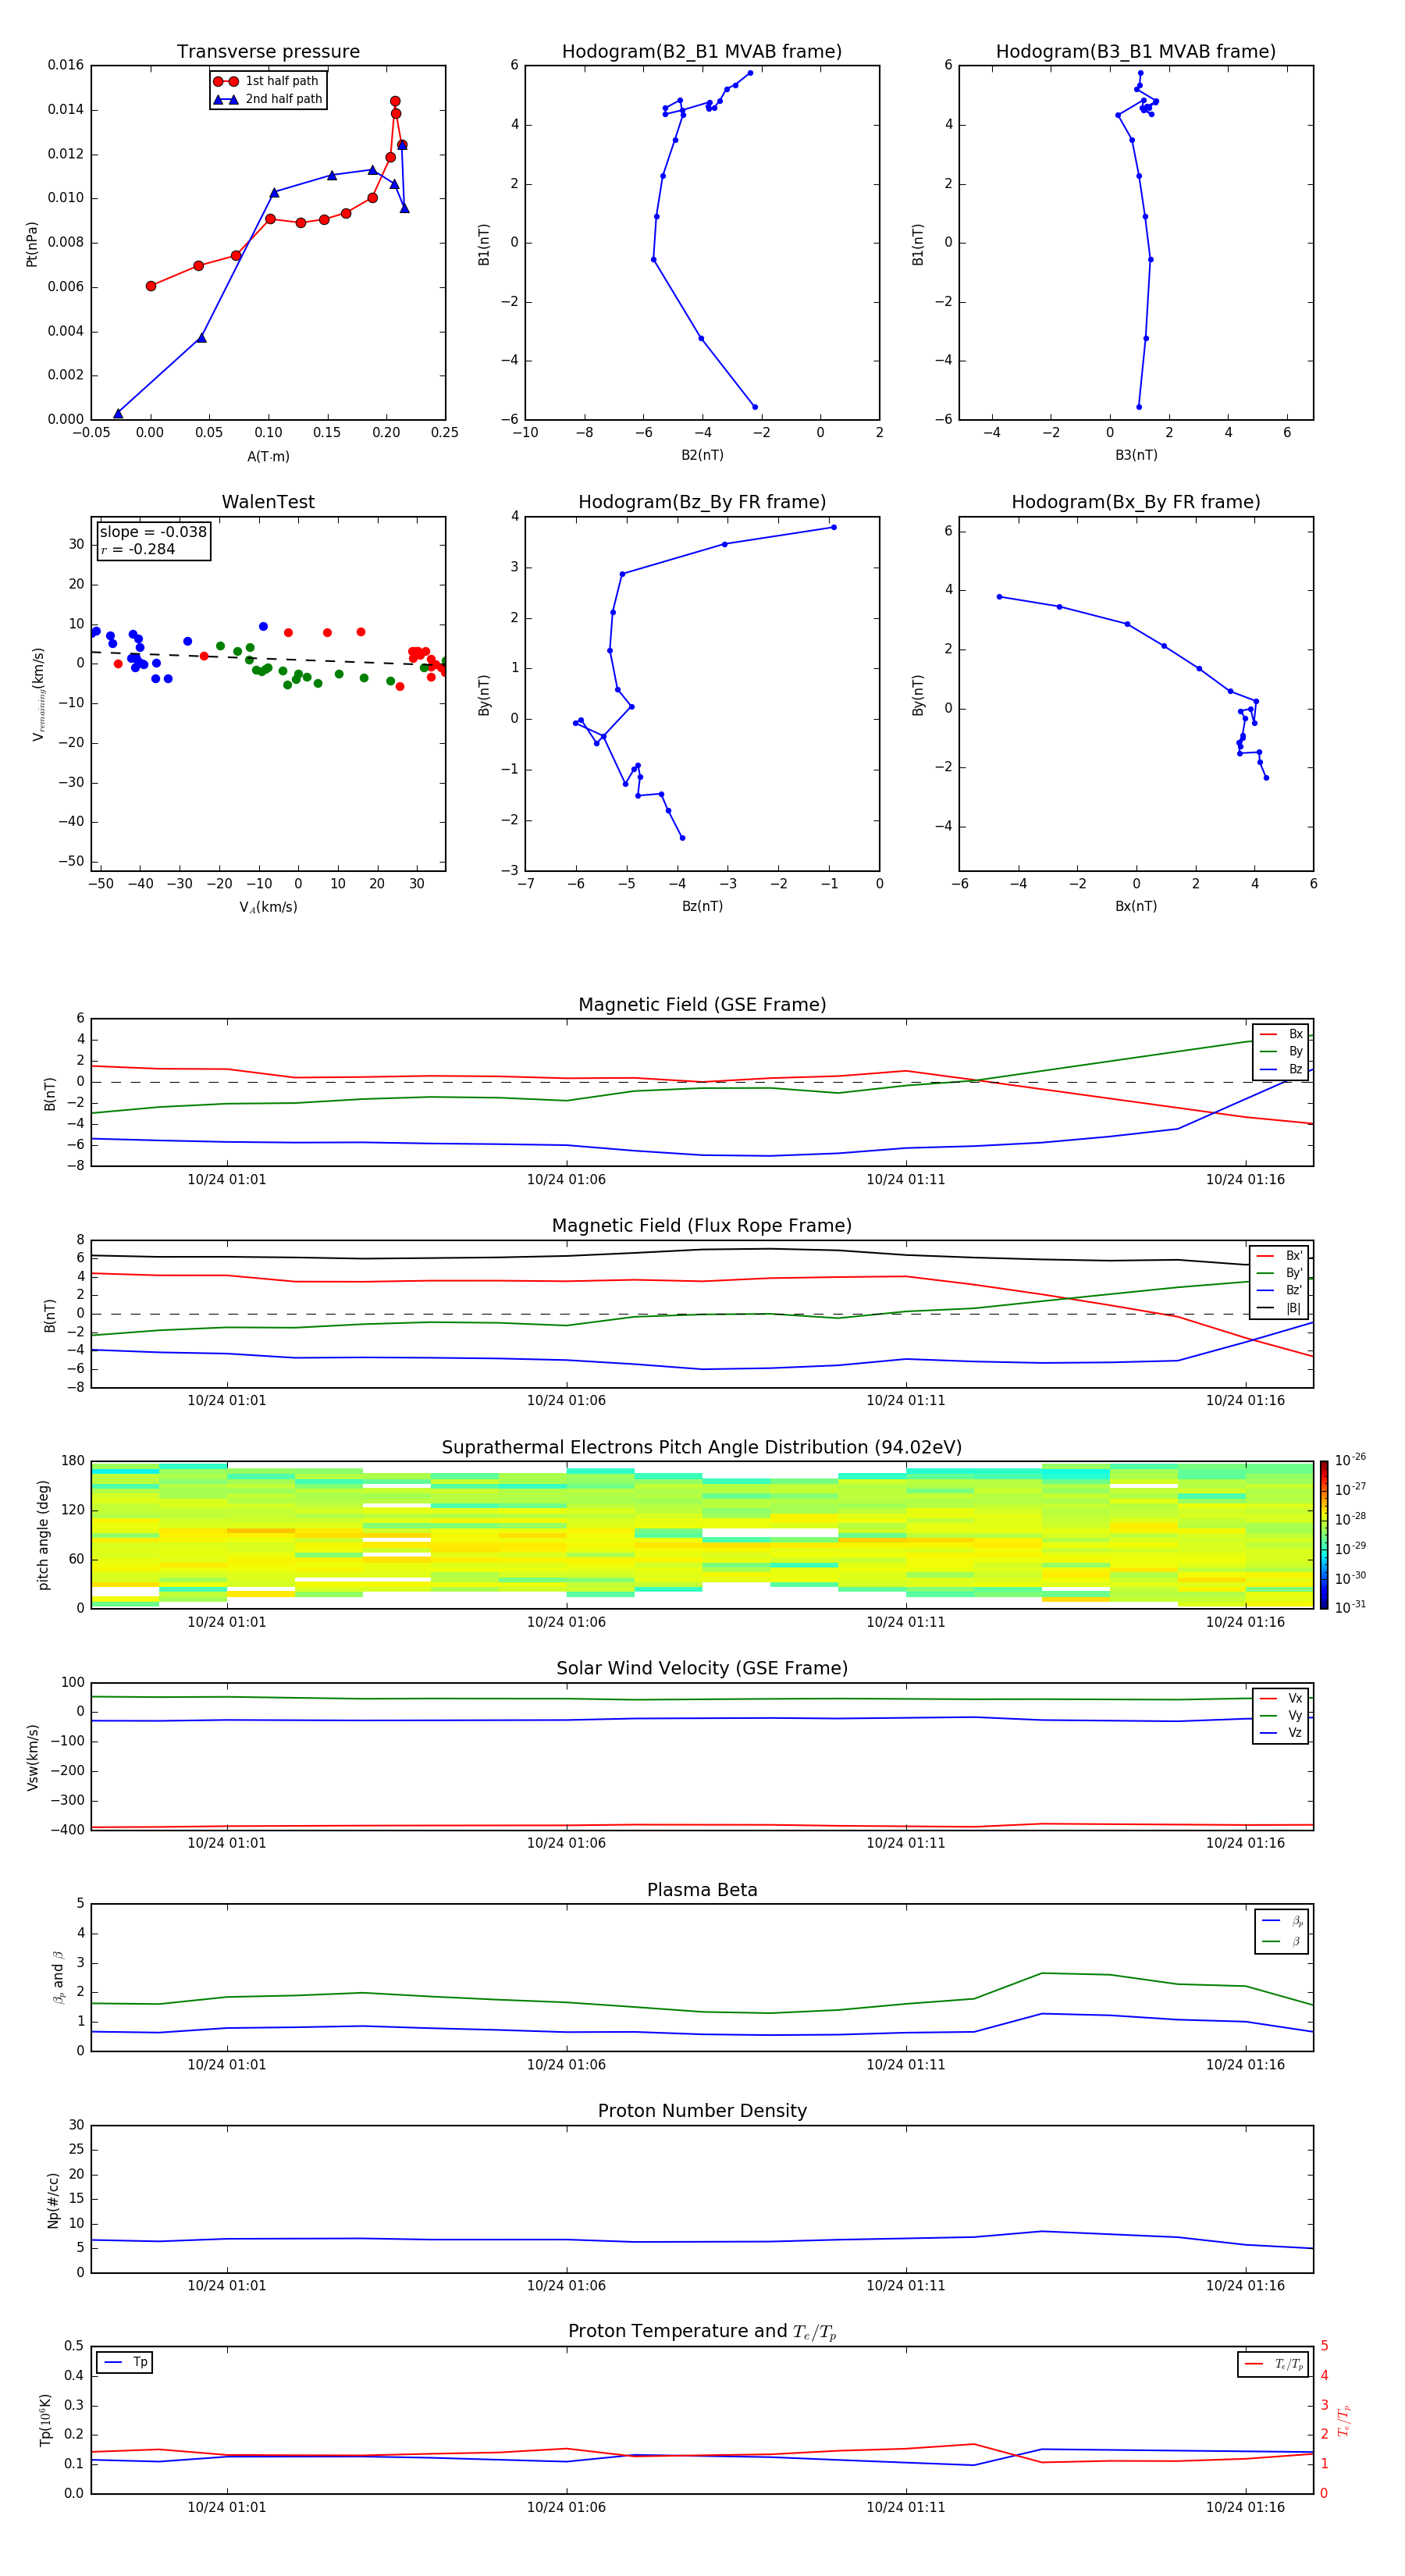Click the "B2(nT)" x-axis label
Image resolution: width=1405 pixels, height=2576 pixels.
tap(702, 455)
